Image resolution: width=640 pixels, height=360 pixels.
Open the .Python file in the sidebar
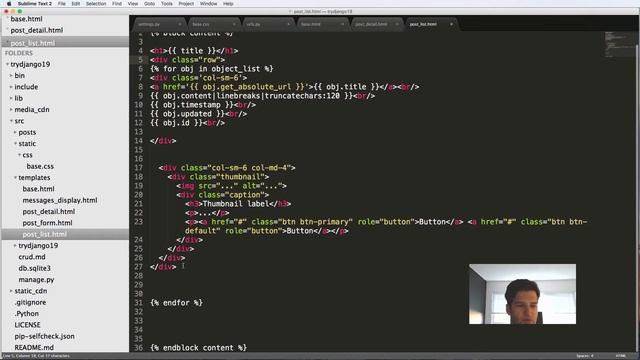[x=27, y=314]
